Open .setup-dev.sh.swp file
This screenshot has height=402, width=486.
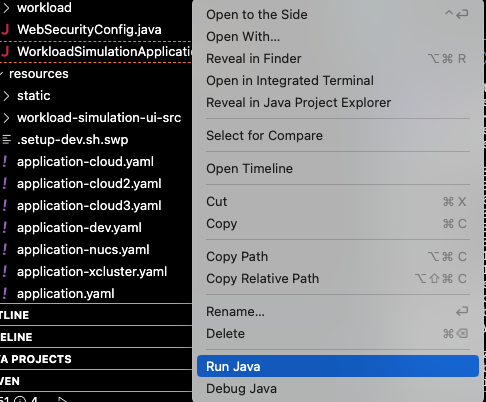[73, 140]
